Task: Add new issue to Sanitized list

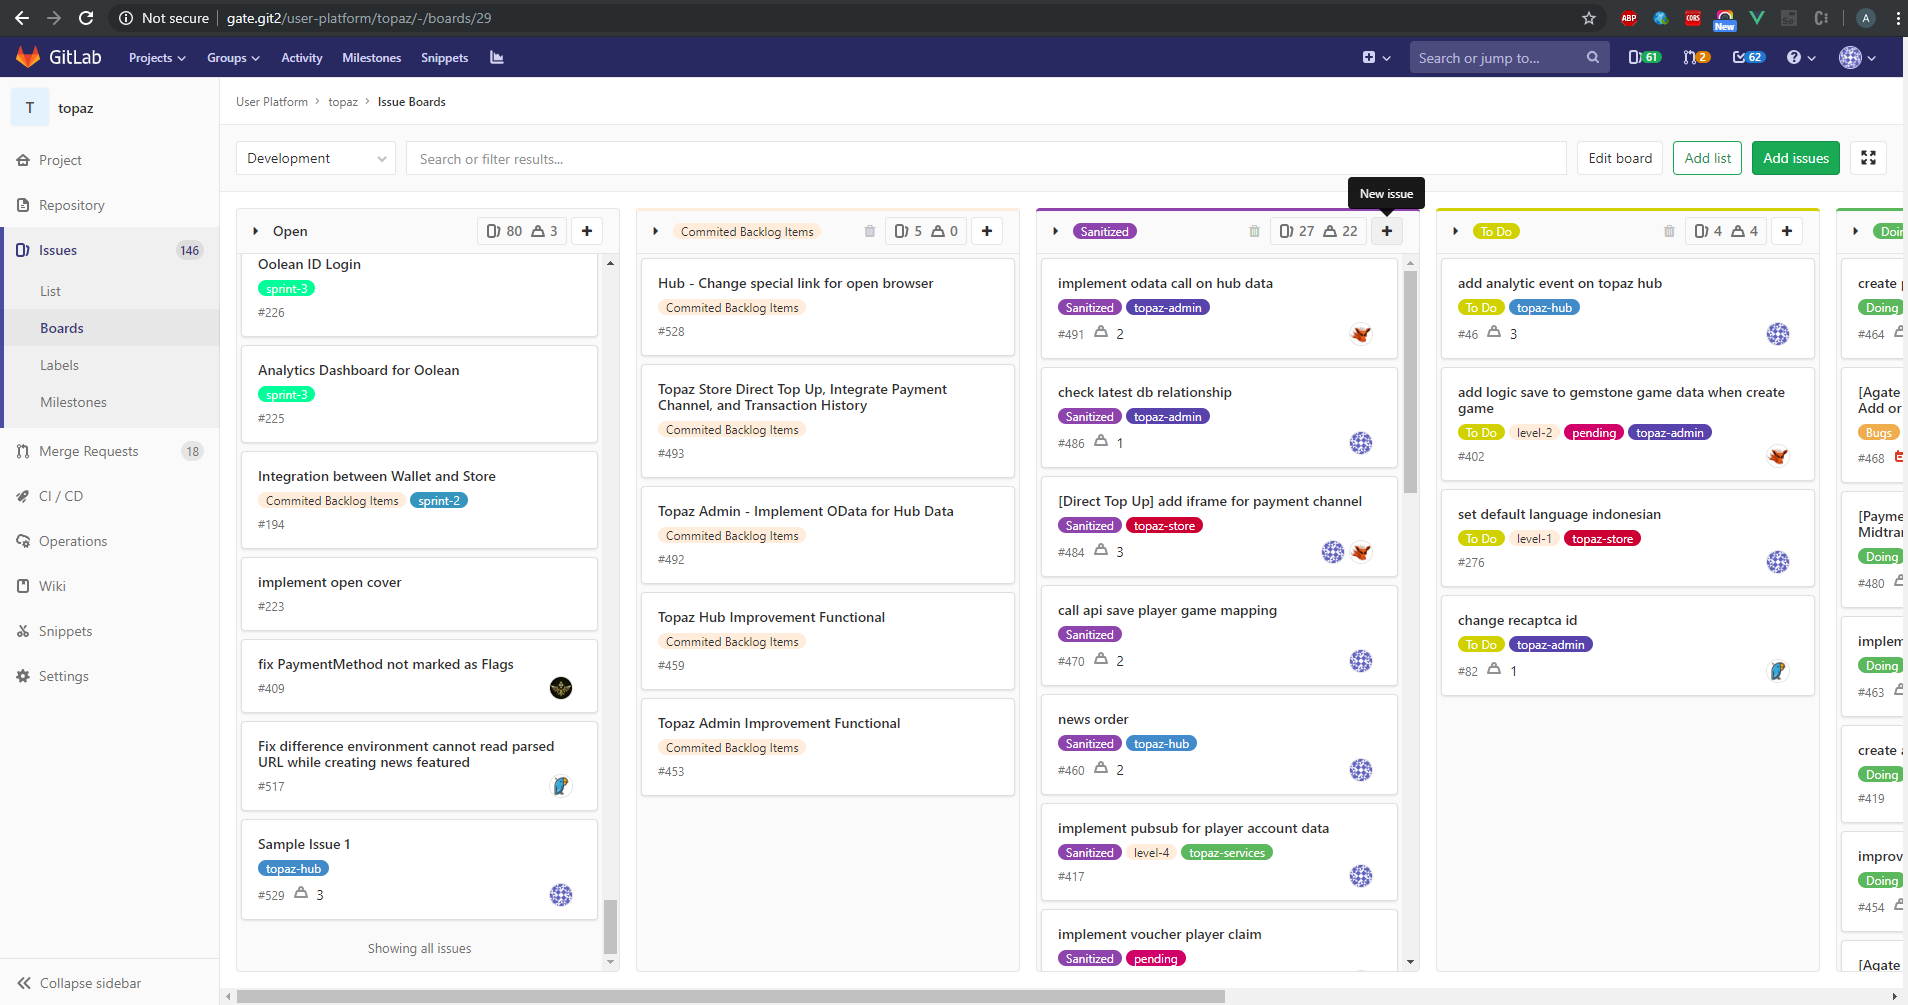Action: coord(1386,231)
